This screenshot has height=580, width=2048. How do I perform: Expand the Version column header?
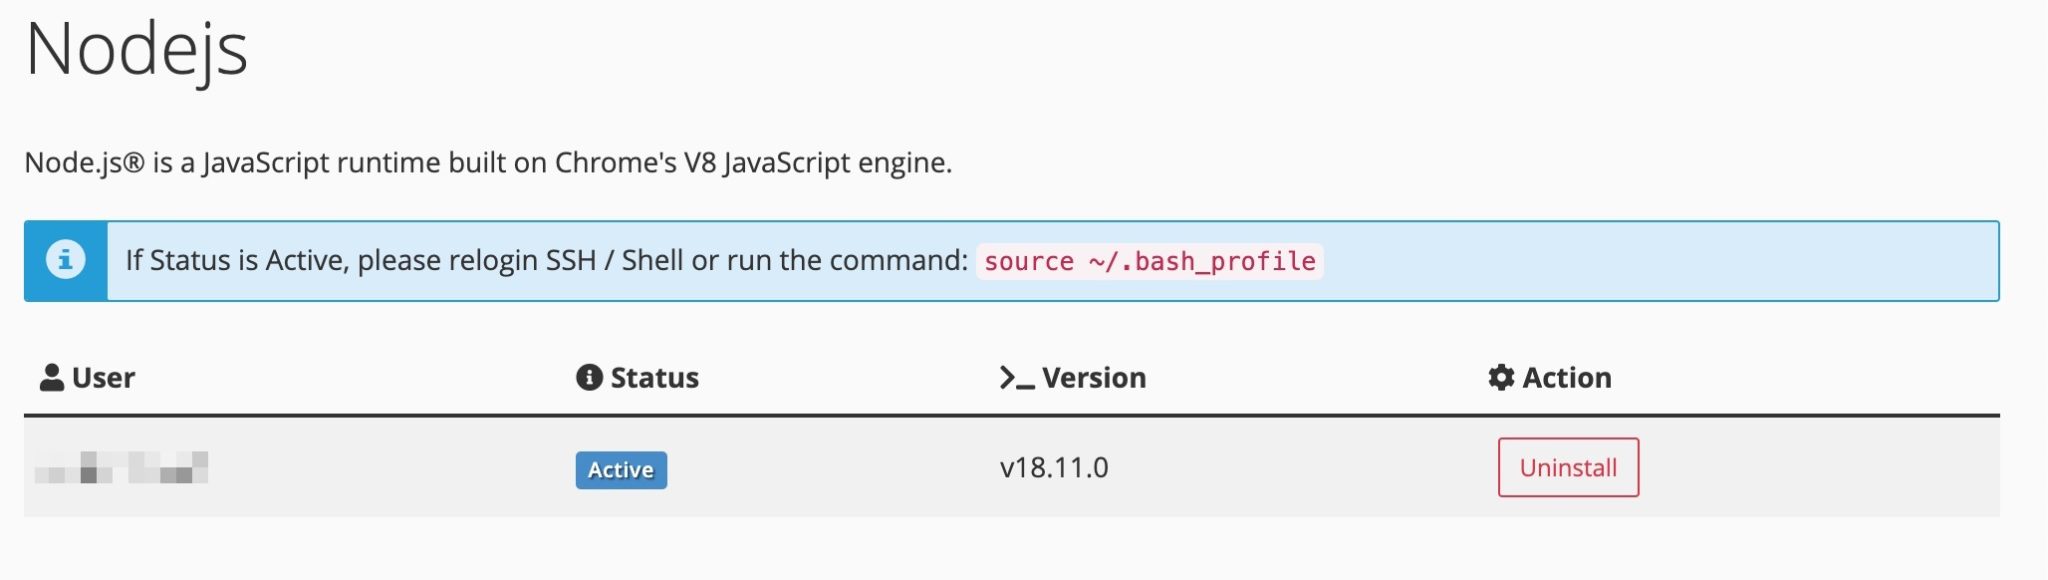[x=1072, y=378]
